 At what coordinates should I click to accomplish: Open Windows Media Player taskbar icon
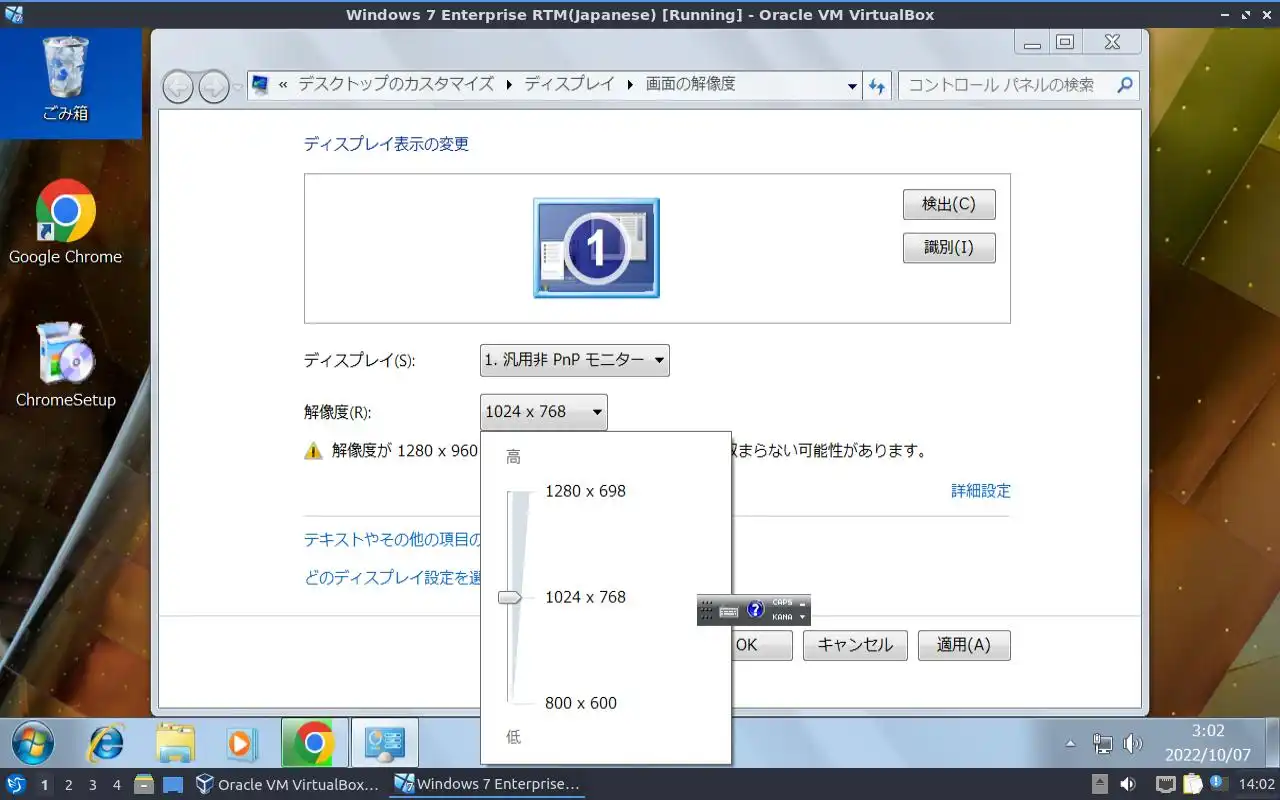pos(242,743)
